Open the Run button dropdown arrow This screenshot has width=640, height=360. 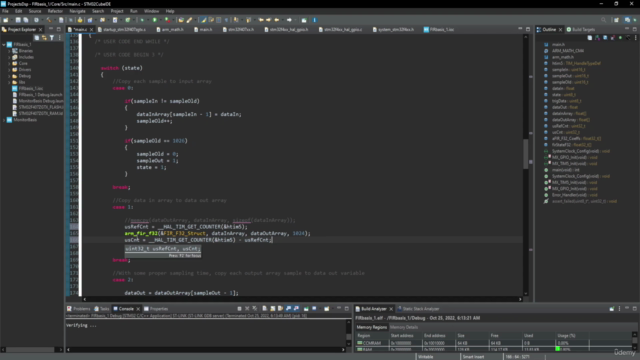point(160,20)
